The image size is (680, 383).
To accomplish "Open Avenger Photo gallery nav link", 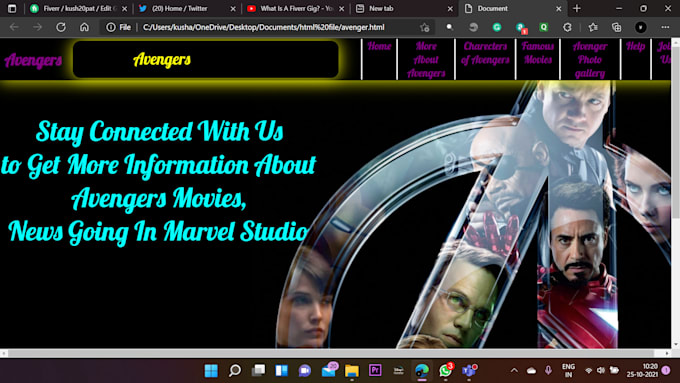I will coord(590,59).
